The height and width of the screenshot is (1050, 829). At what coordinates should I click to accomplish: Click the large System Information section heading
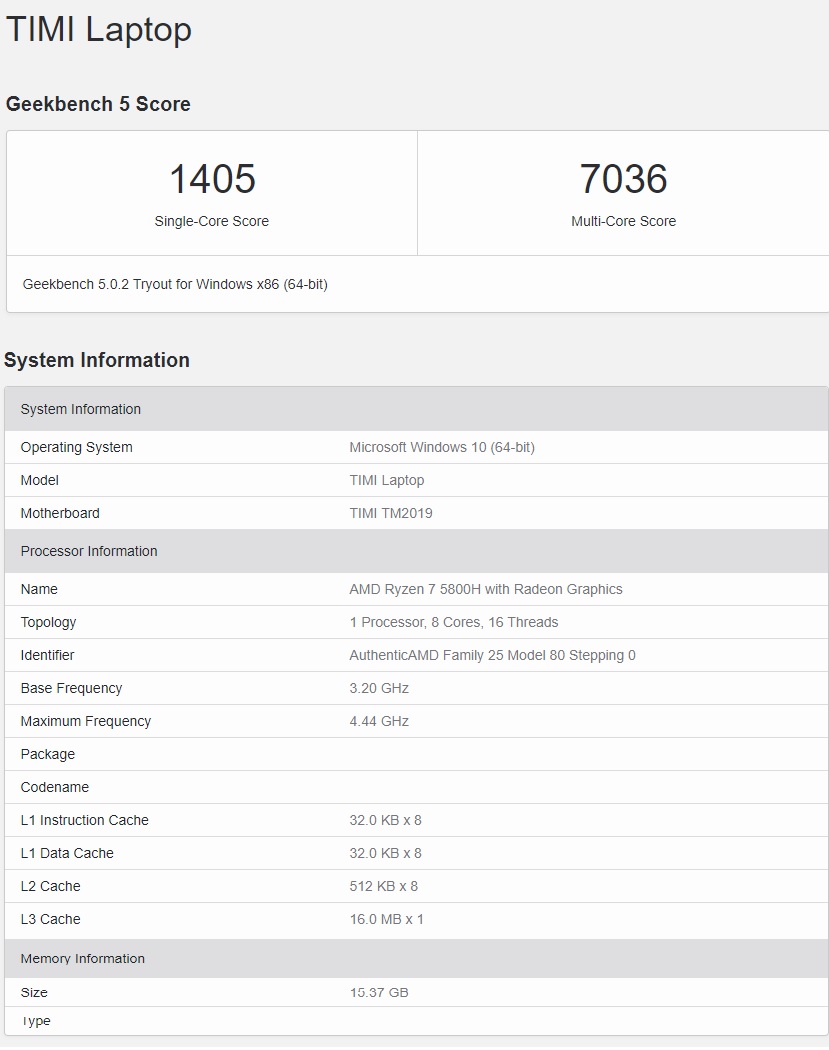[x=97, y=360]
